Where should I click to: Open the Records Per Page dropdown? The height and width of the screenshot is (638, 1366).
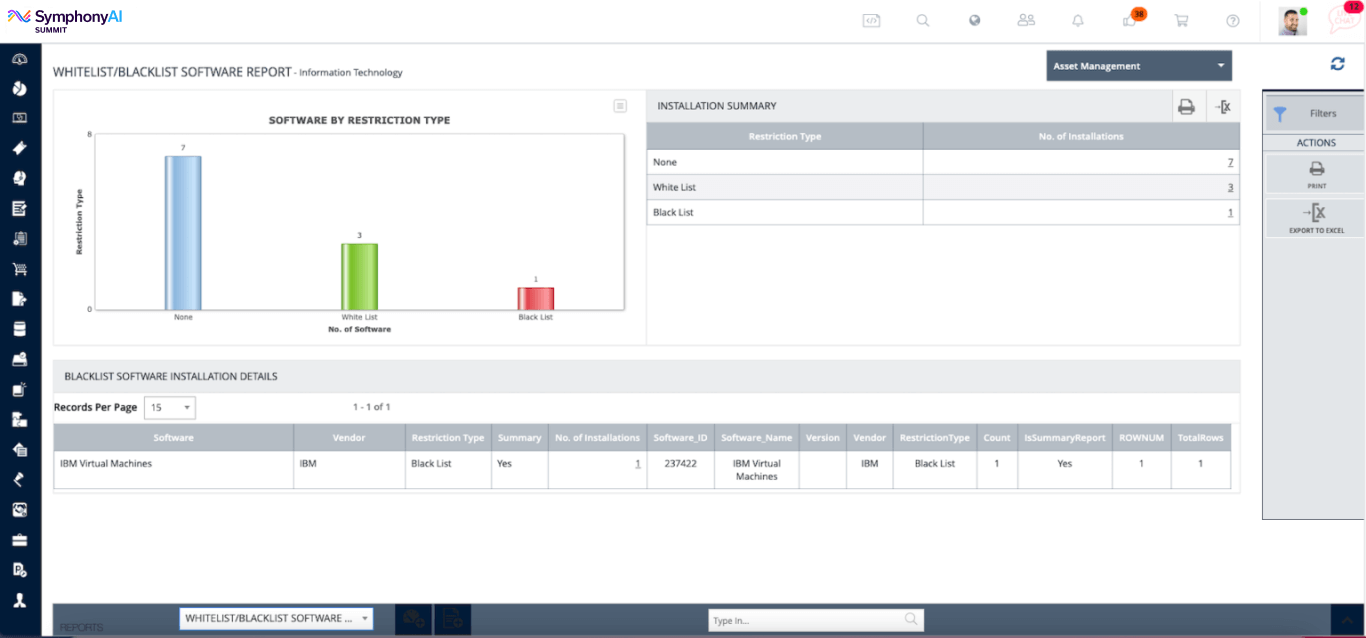(x=170, y=408)
